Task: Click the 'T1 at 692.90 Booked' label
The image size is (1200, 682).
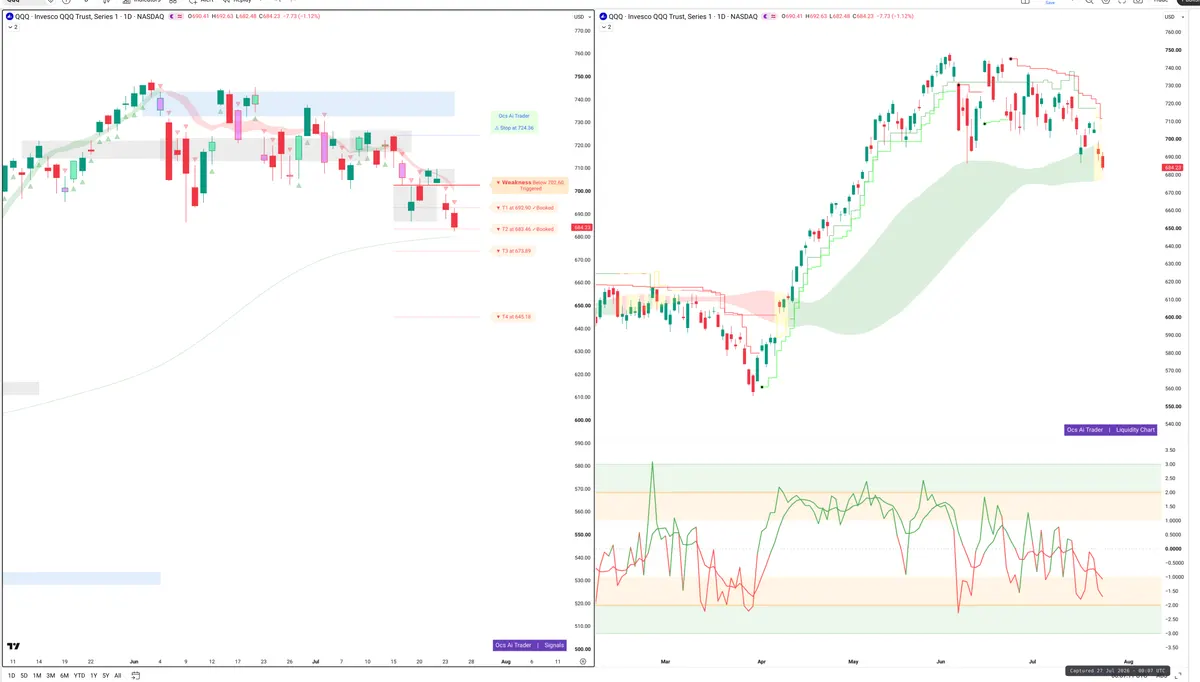Action: point(525,208)
